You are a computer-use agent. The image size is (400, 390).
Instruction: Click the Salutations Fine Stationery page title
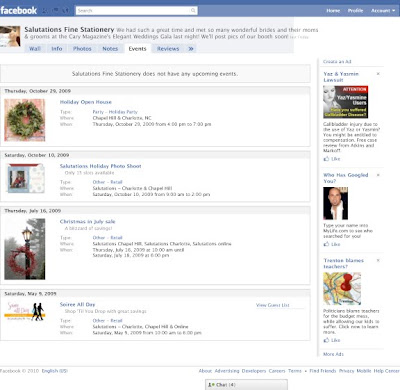(x=69, y=30)
